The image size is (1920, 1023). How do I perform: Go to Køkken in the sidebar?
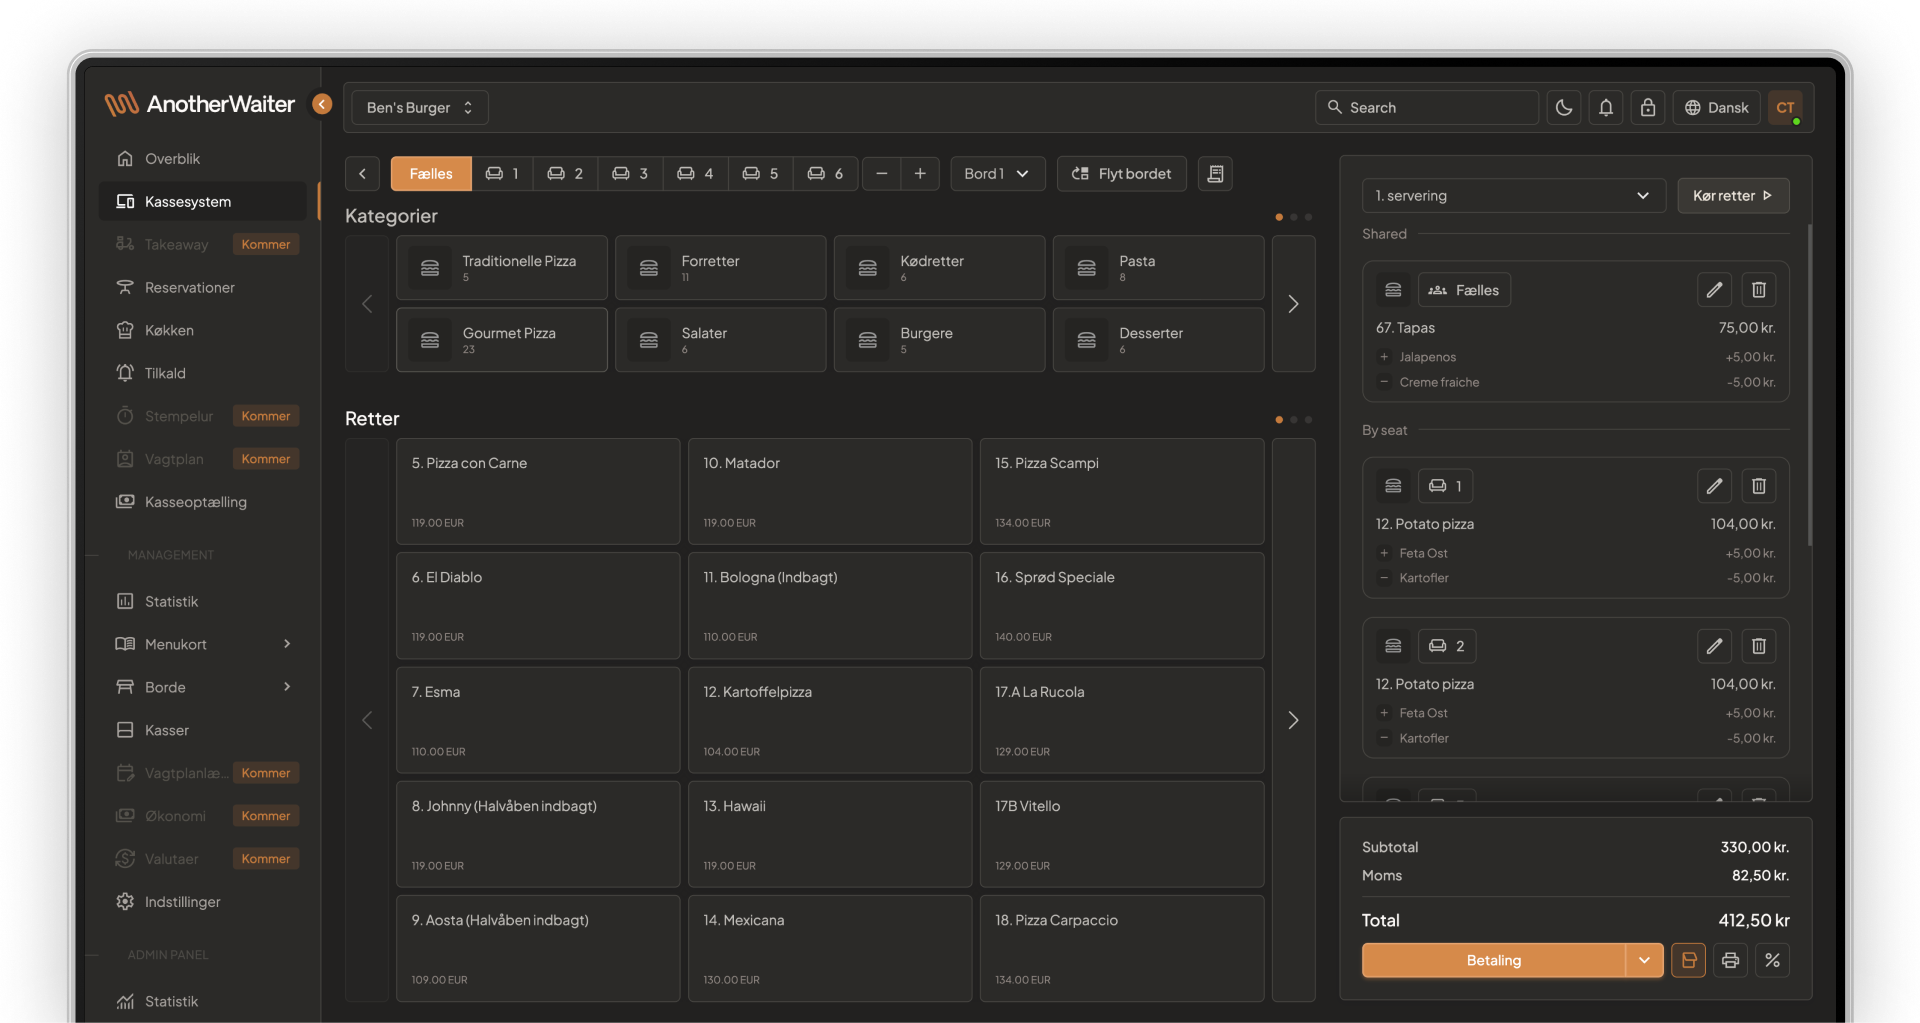coord(202,331)
